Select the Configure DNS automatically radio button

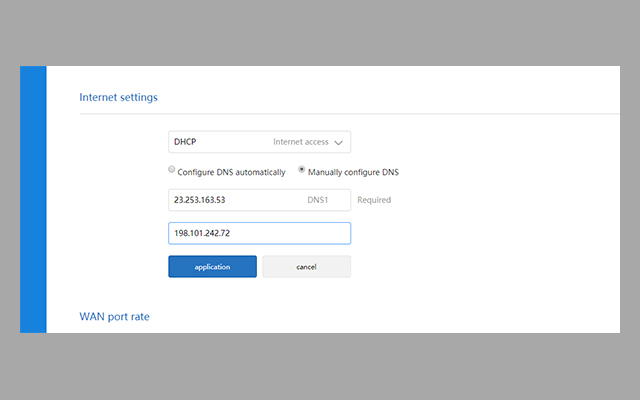coord(172,170)
